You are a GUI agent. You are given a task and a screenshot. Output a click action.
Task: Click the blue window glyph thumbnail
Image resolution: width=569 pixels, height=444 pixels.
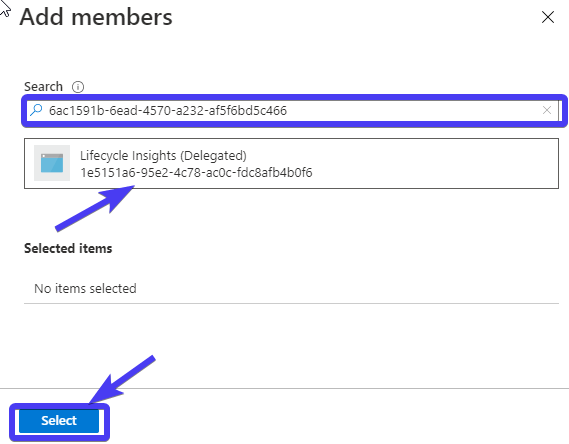(x=52, y=163)
